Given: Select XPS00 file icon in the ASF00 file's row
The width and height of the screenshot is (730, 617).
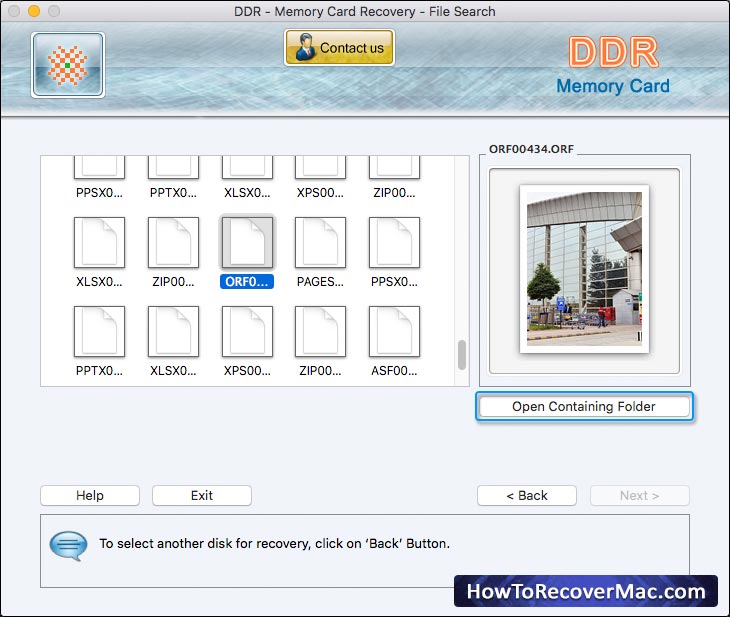Looking at the screenshot, I should pyautogui.click(x=247, y=332).
